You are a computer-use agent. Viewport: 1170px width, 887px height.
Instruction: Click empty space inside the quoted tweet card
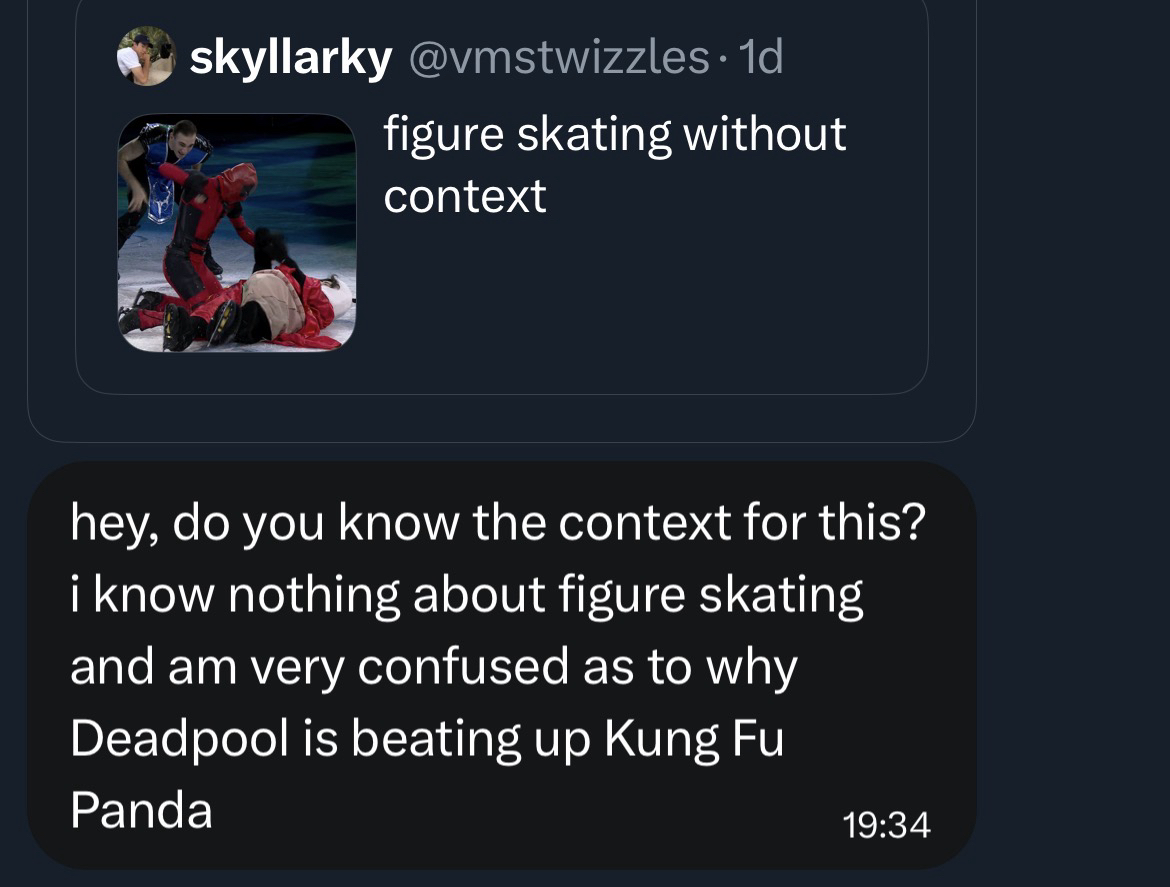640,310
